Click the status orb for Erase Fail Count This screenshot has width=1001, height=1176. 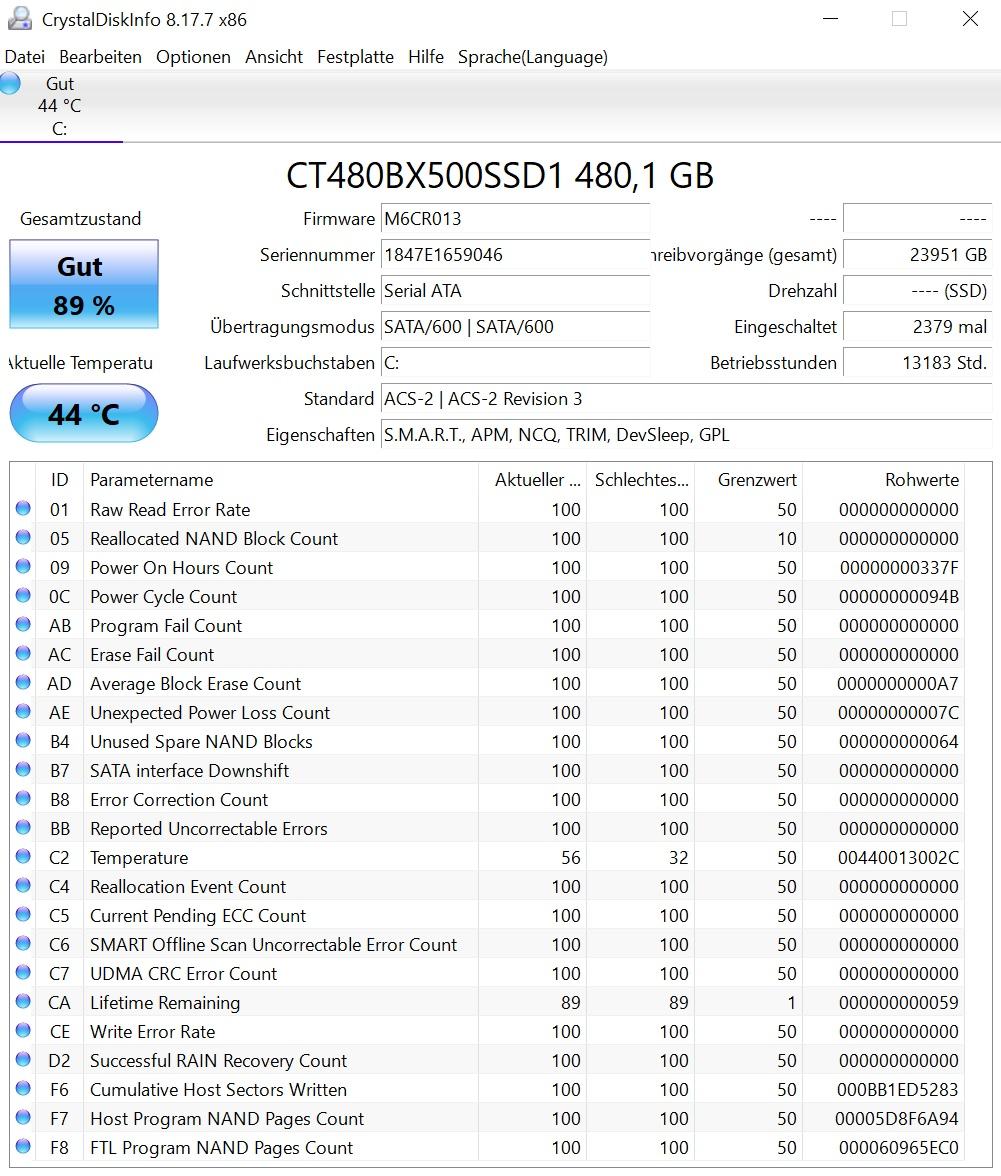click(23, 653)
